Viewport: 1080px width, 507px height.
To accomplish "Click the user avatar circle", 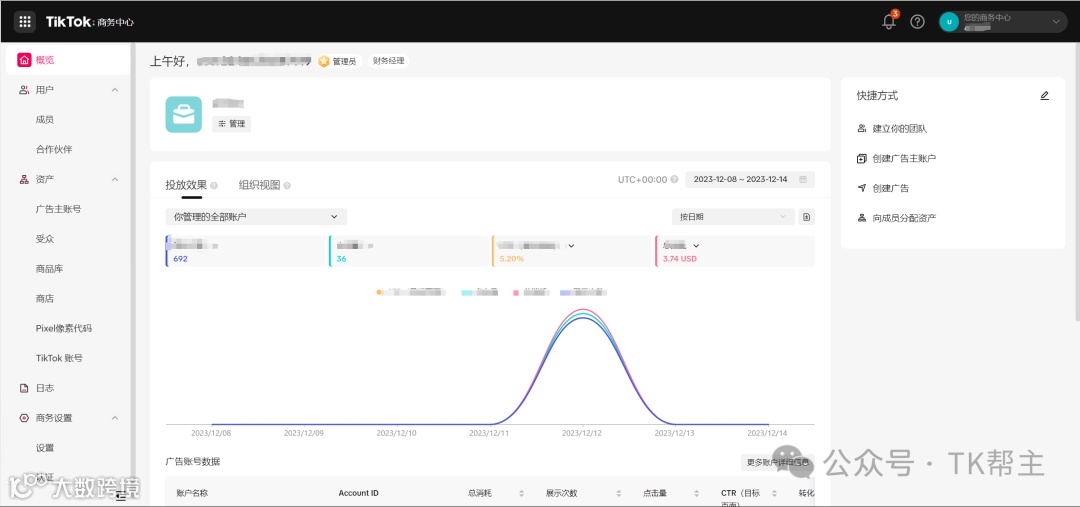I will click(x=949, y=21).
